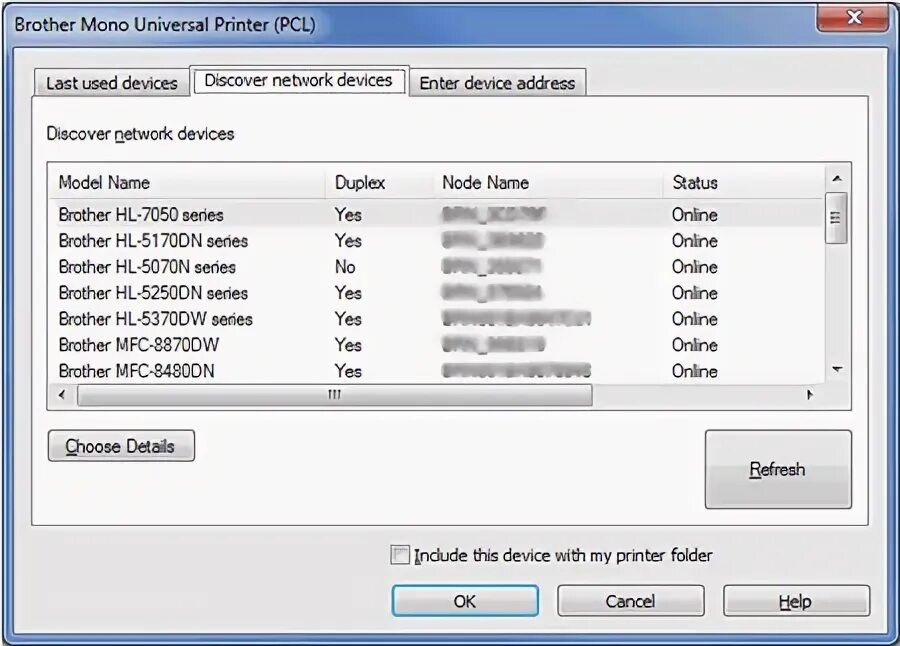The height and width of the screenshot is (646, 900).
Task: Switch to the Last used devices tab
Action: point(112,83)
